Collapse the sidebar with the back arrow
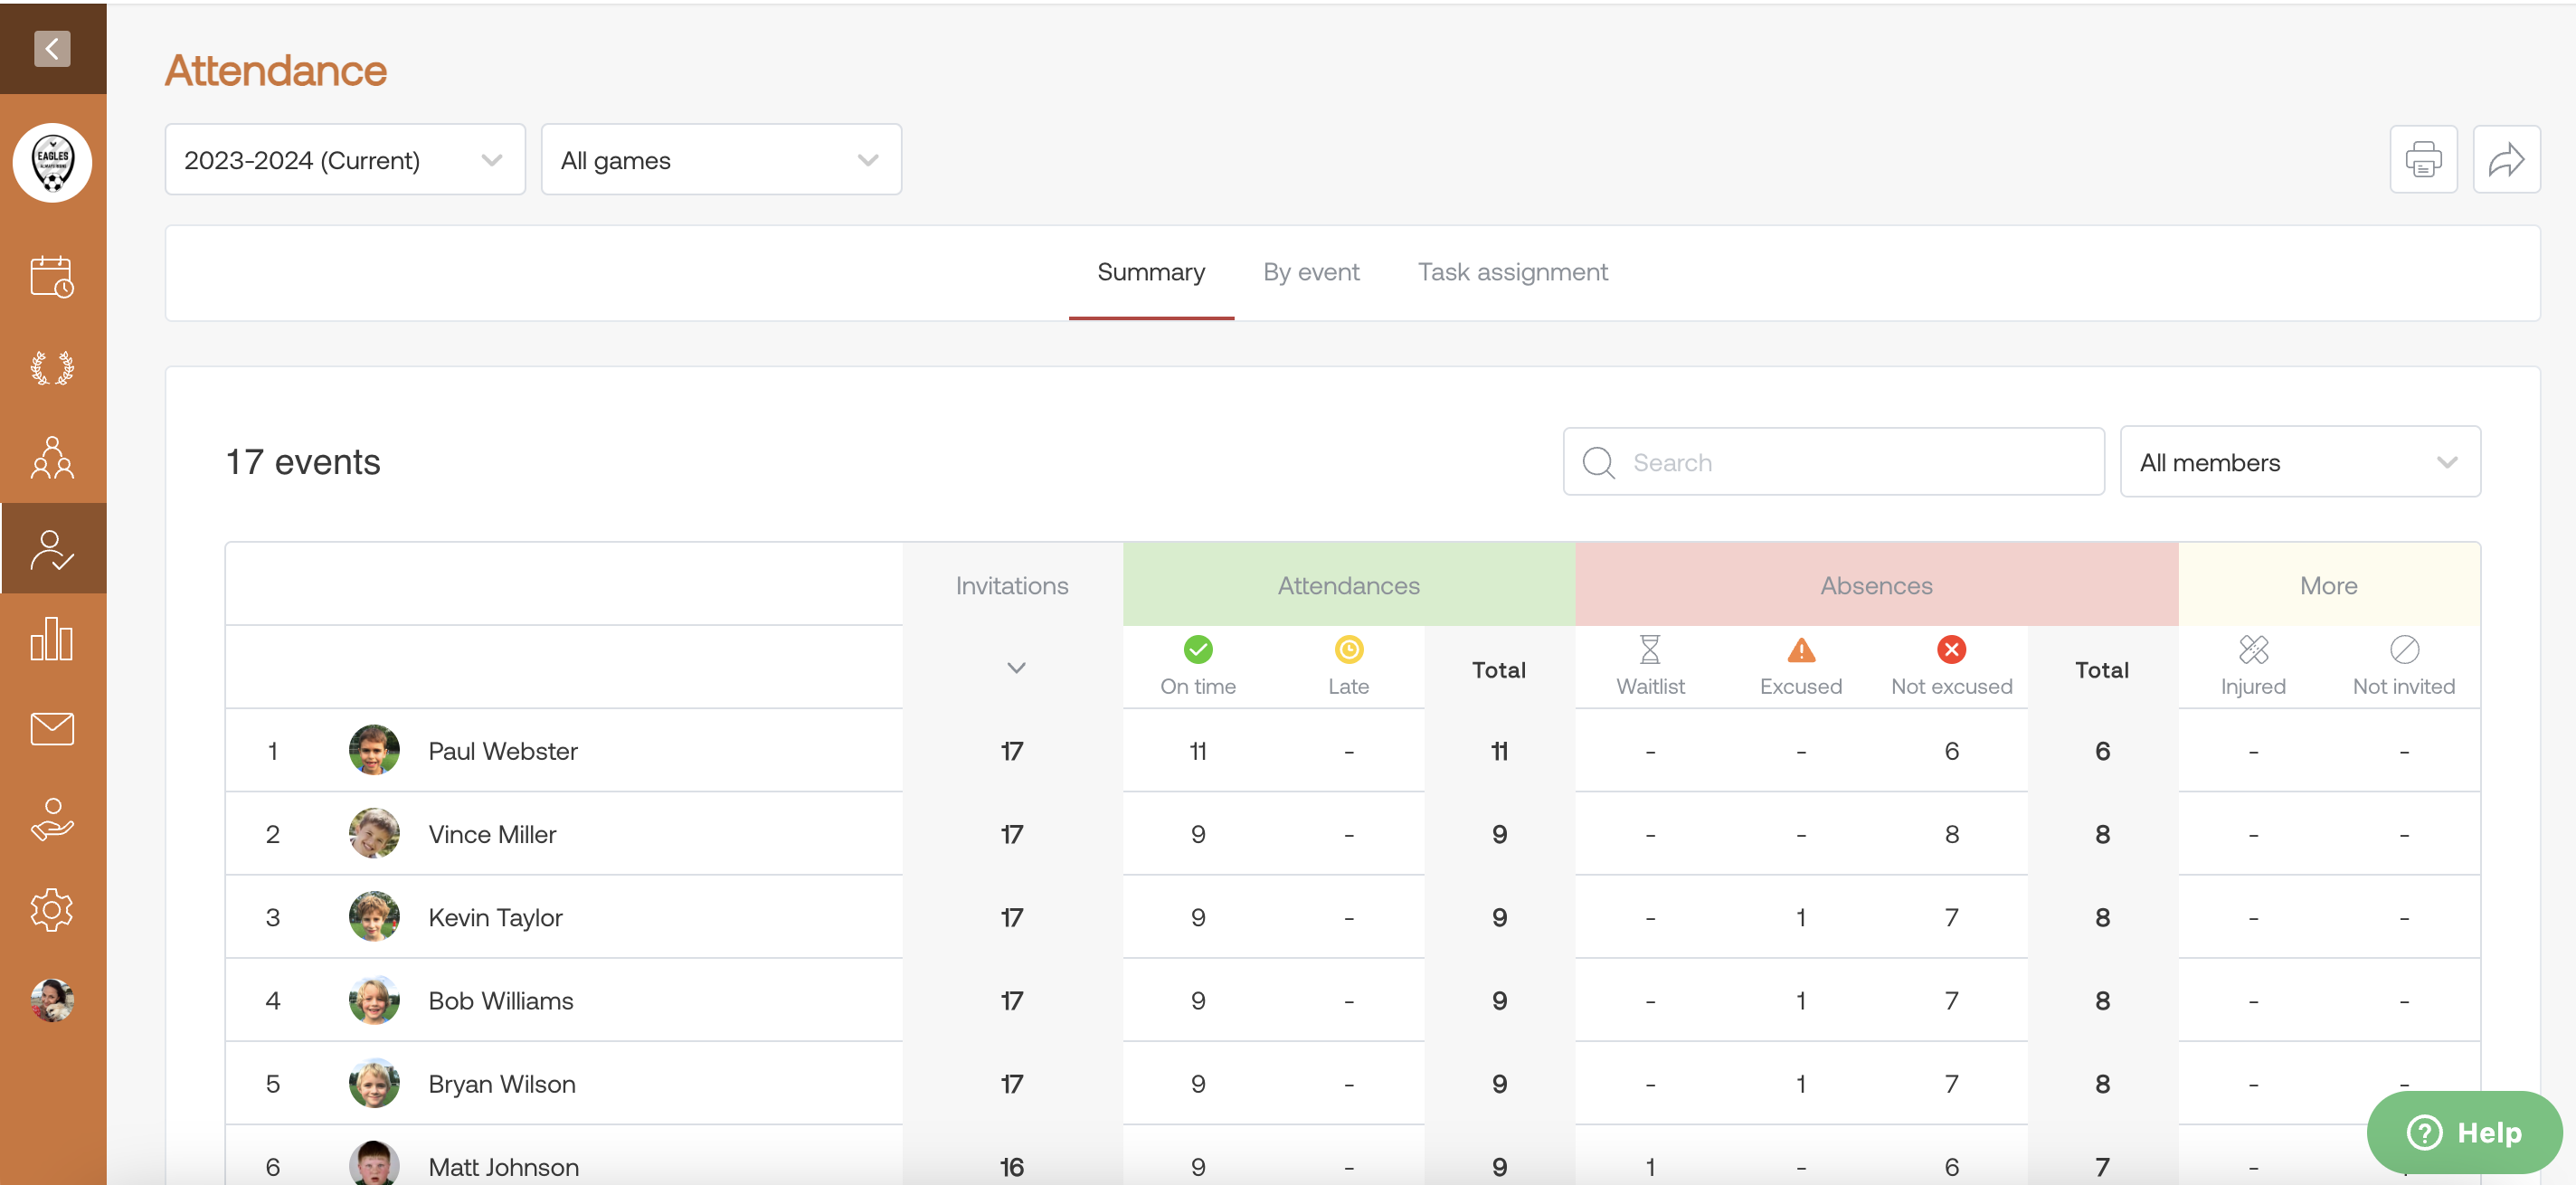The width and height of the screenshot is (2576, 1185). tap(52, 48)
